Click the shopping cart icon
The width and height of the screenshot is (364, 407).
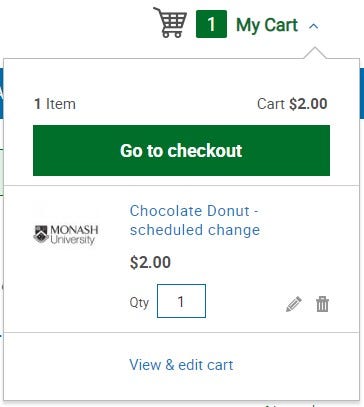click(x=170, y=22)
